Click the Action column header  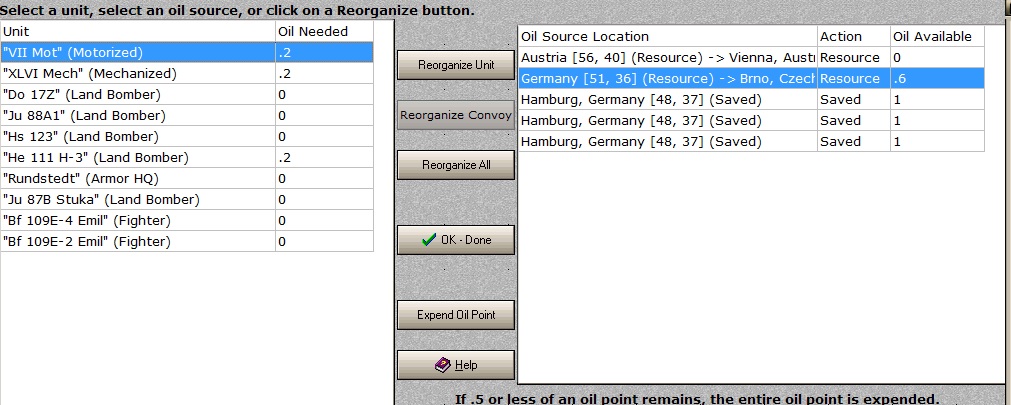(x=854, y=37)
